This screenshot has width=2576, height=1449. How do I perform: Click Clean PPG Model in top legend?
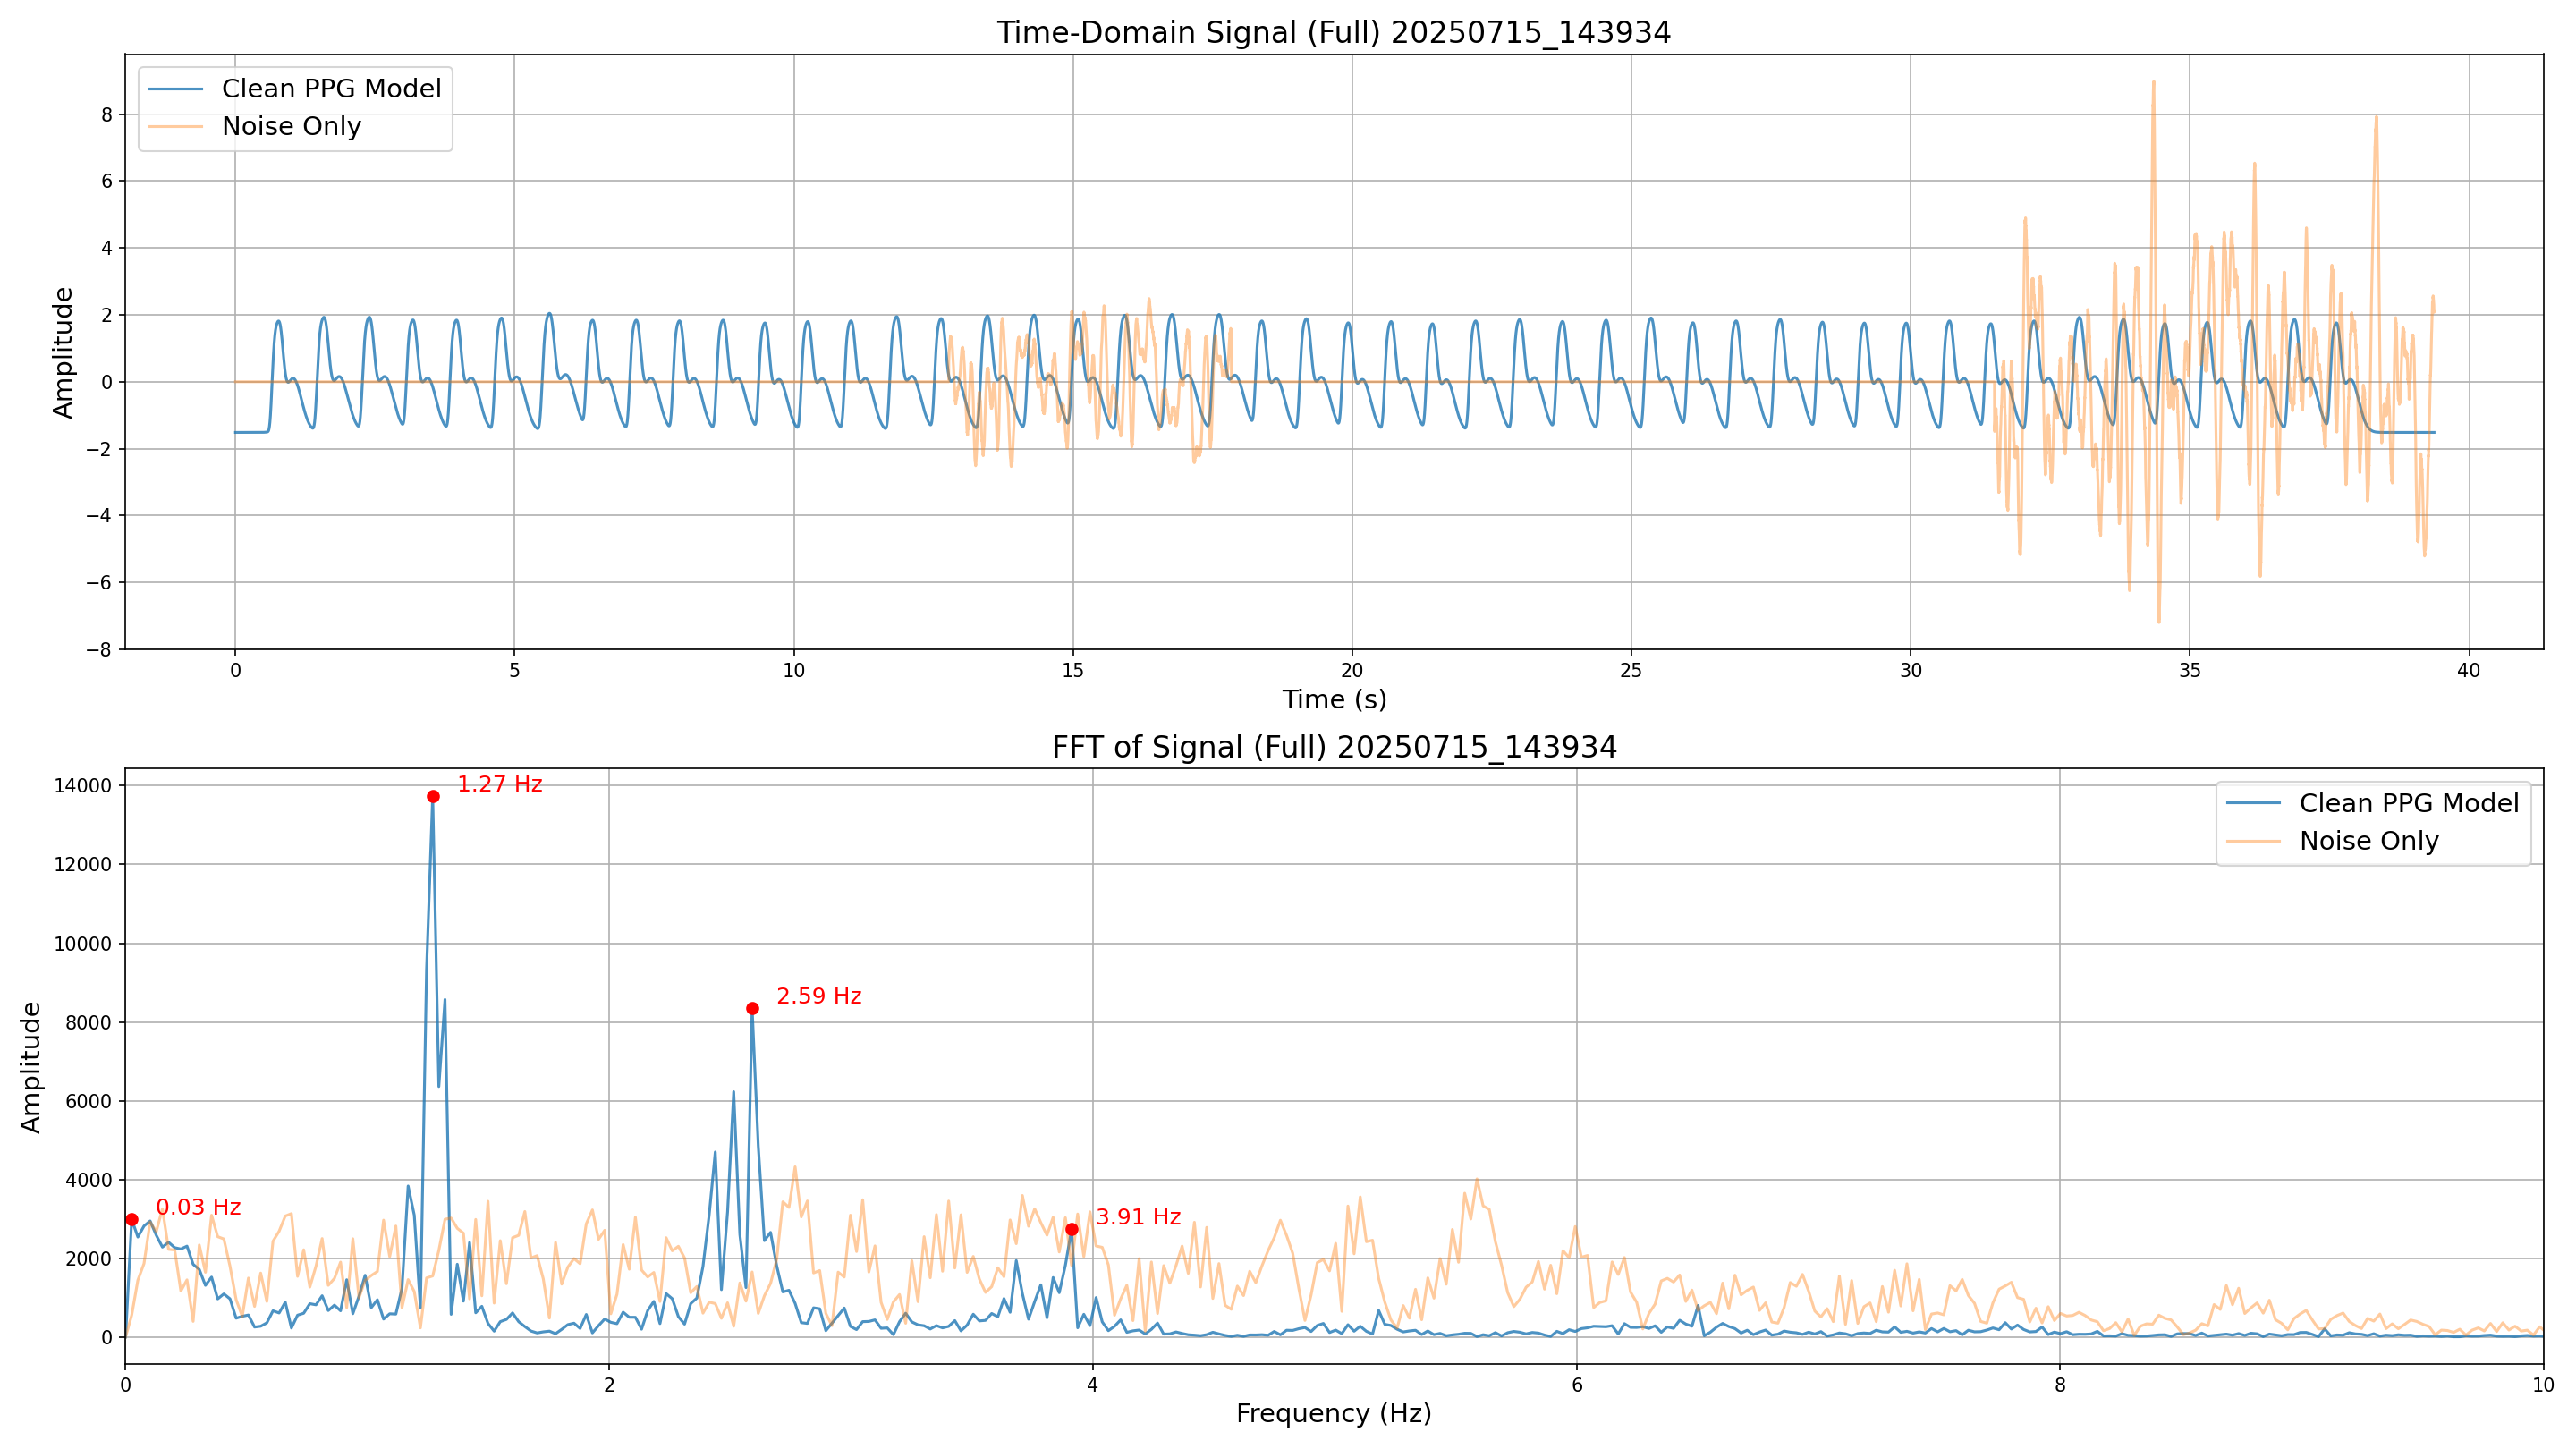tap(331, 89)
